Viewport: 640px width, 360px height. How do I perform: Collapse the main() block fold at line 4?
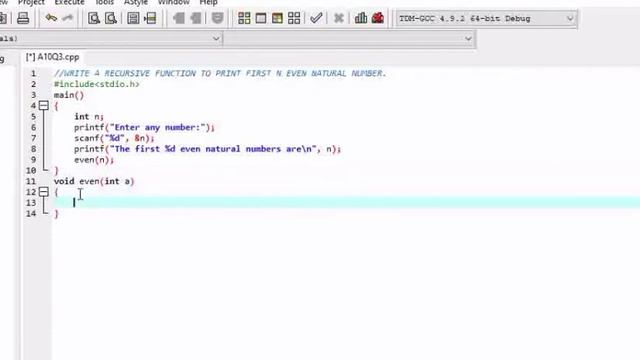(x=44, y=106)
